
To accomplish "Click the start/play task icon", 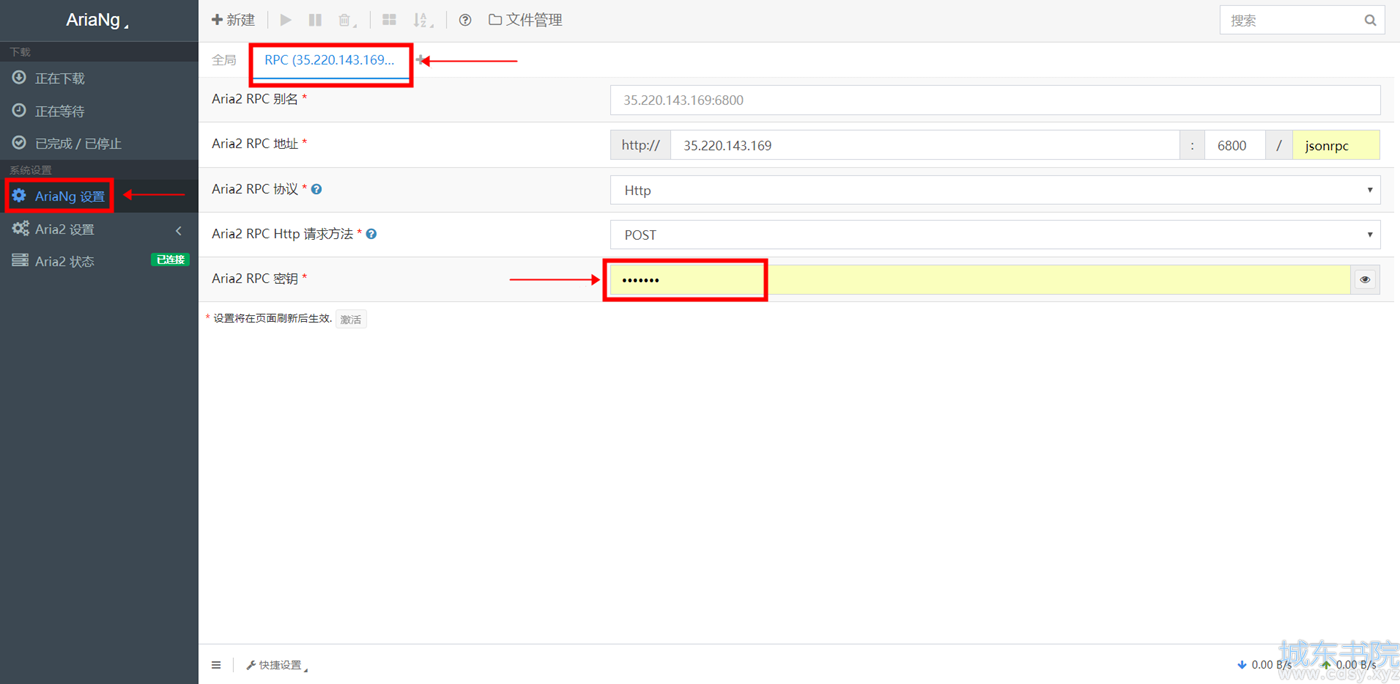I will pos(286,20).
